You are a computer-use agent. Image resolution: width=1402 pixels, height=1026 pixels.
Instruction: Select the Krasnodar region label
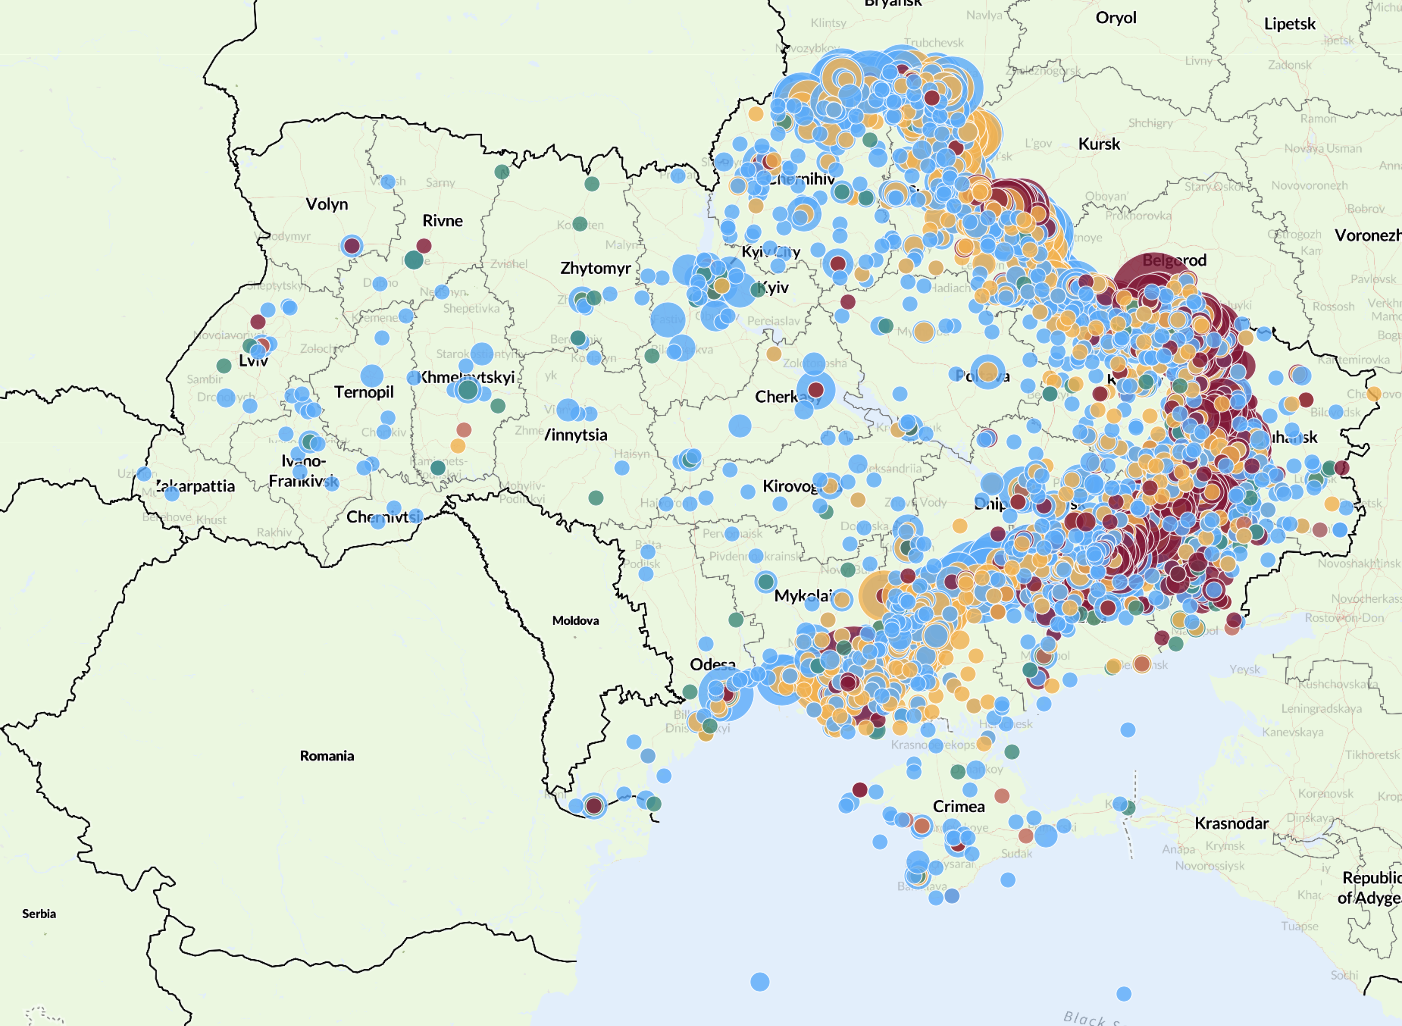click(1231, 823)
